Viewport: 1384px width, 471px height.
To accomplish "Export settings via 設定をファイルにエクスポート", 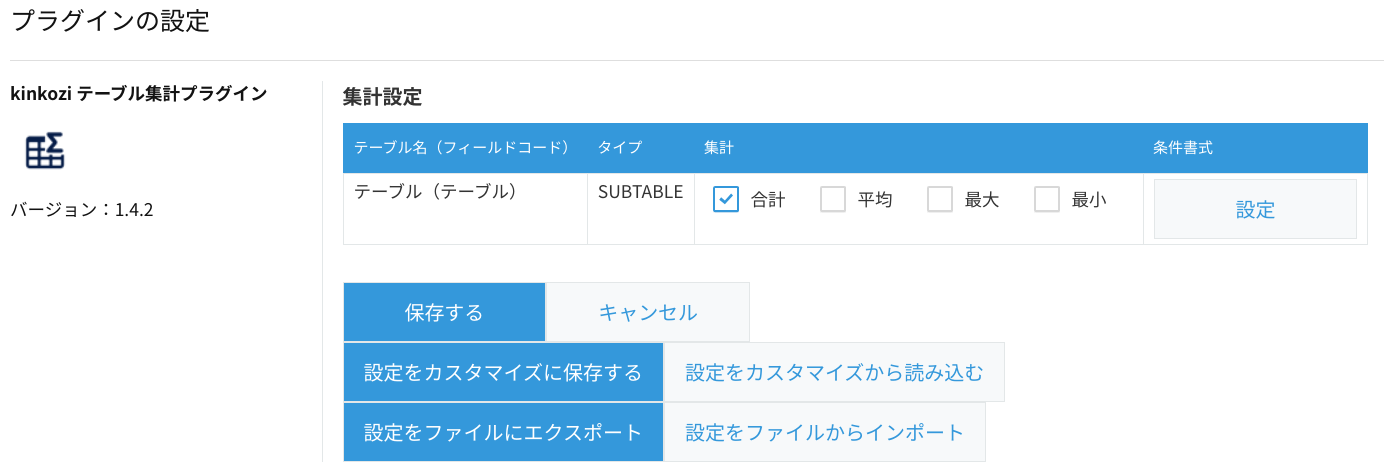I will [503, 432].
